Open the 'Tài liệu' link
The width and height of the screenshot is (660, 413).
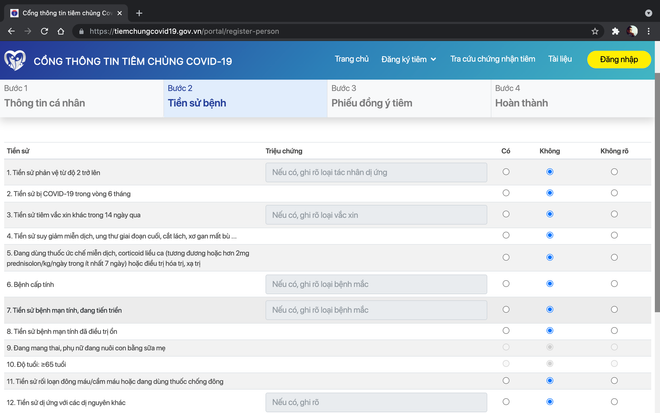(x=561, y=60)
